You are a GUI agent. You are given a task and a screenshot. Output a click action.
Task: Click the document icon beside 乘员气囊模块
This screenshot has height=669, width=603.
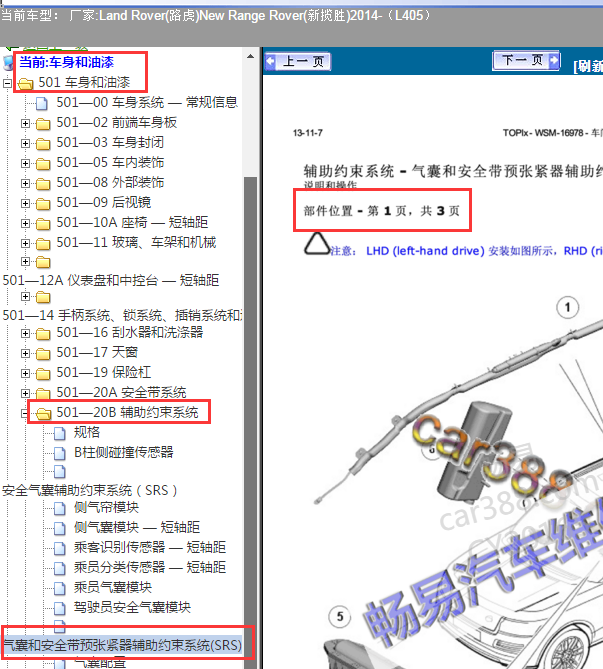coord(59,589)
